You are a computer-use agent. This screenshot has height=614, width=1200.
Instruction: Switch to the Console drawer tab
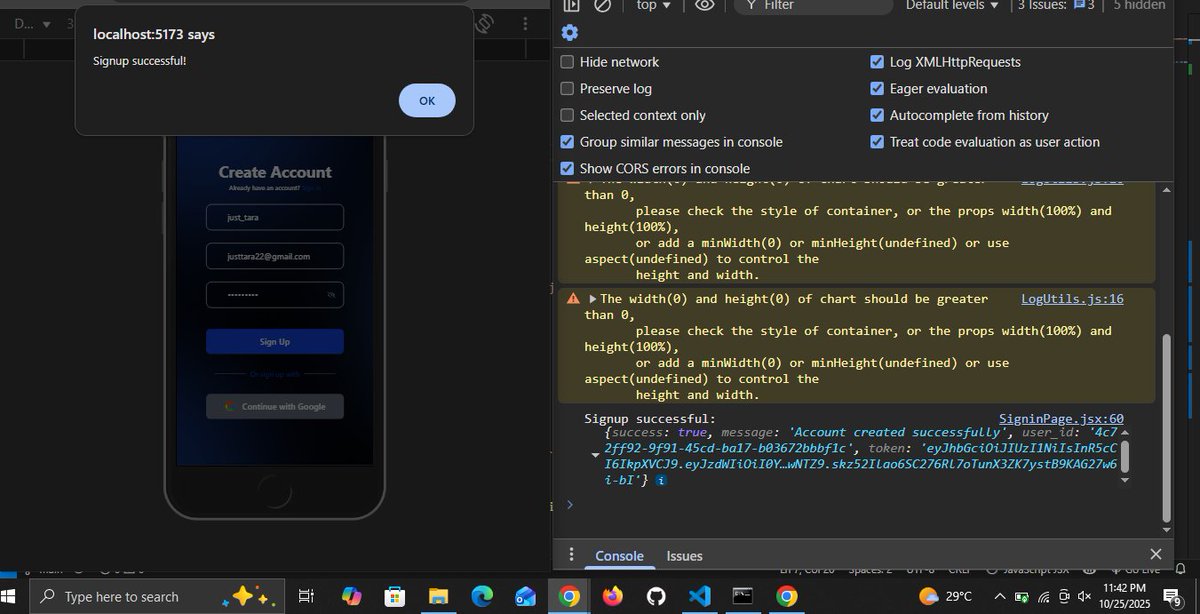point(619,556)
